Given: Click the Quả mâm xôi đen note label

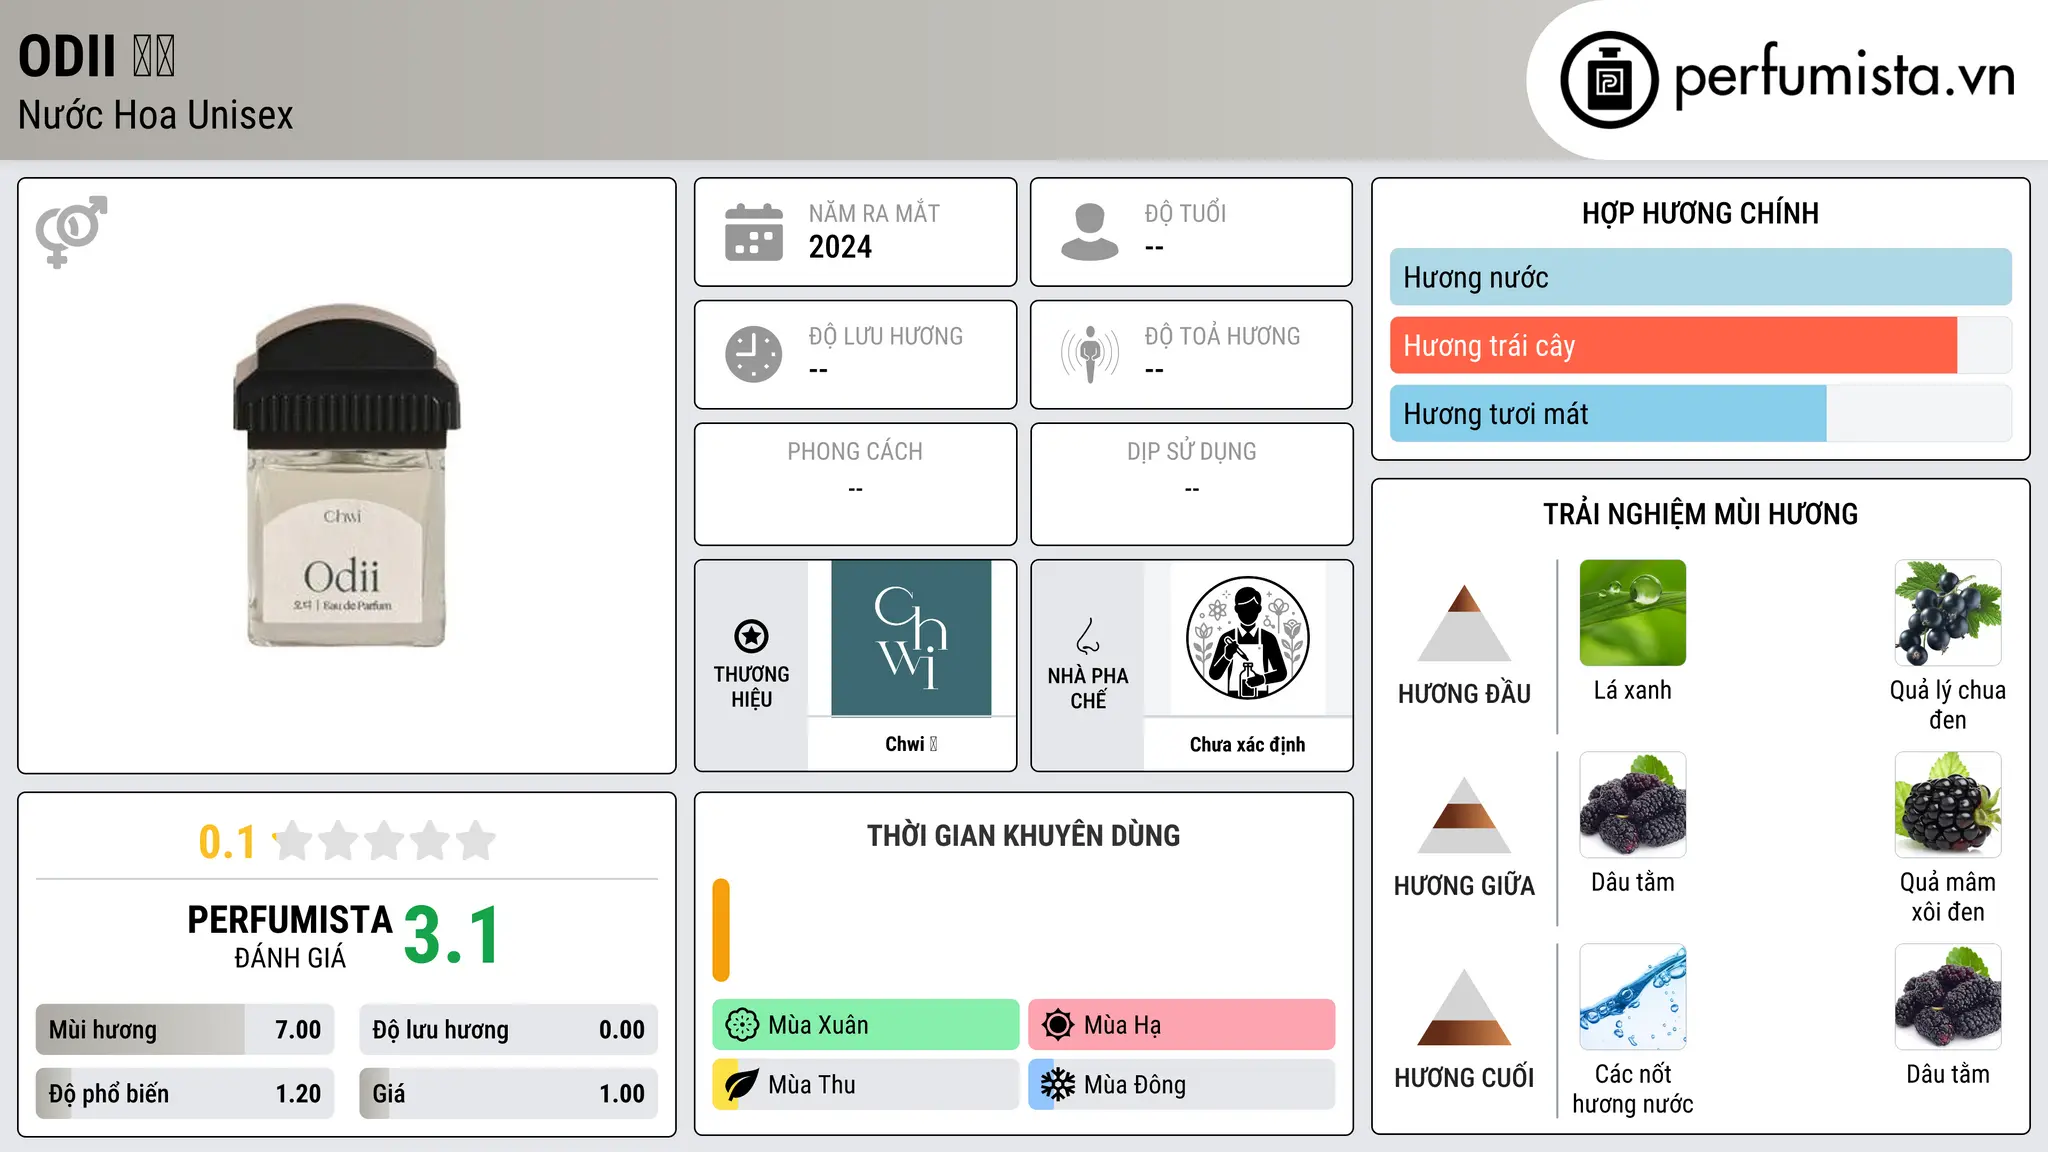Looking at the screenshot, I should (1948, 897).
